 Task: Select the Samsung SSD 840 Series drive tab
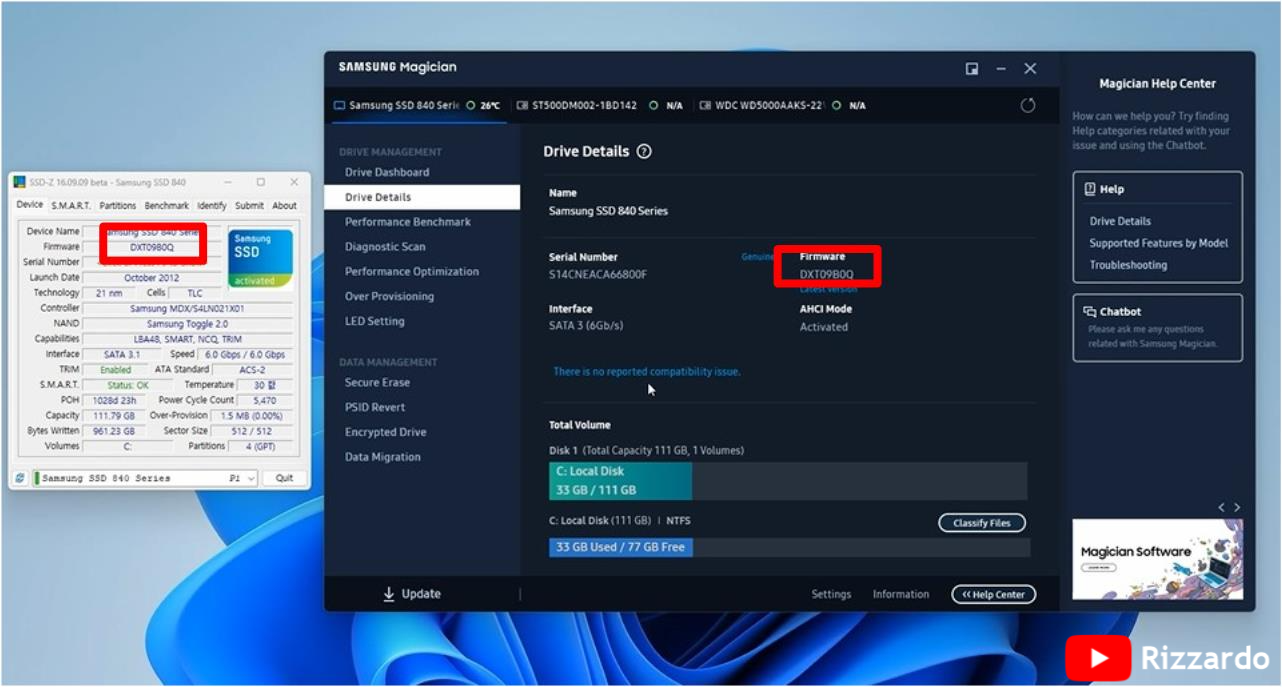417,105
